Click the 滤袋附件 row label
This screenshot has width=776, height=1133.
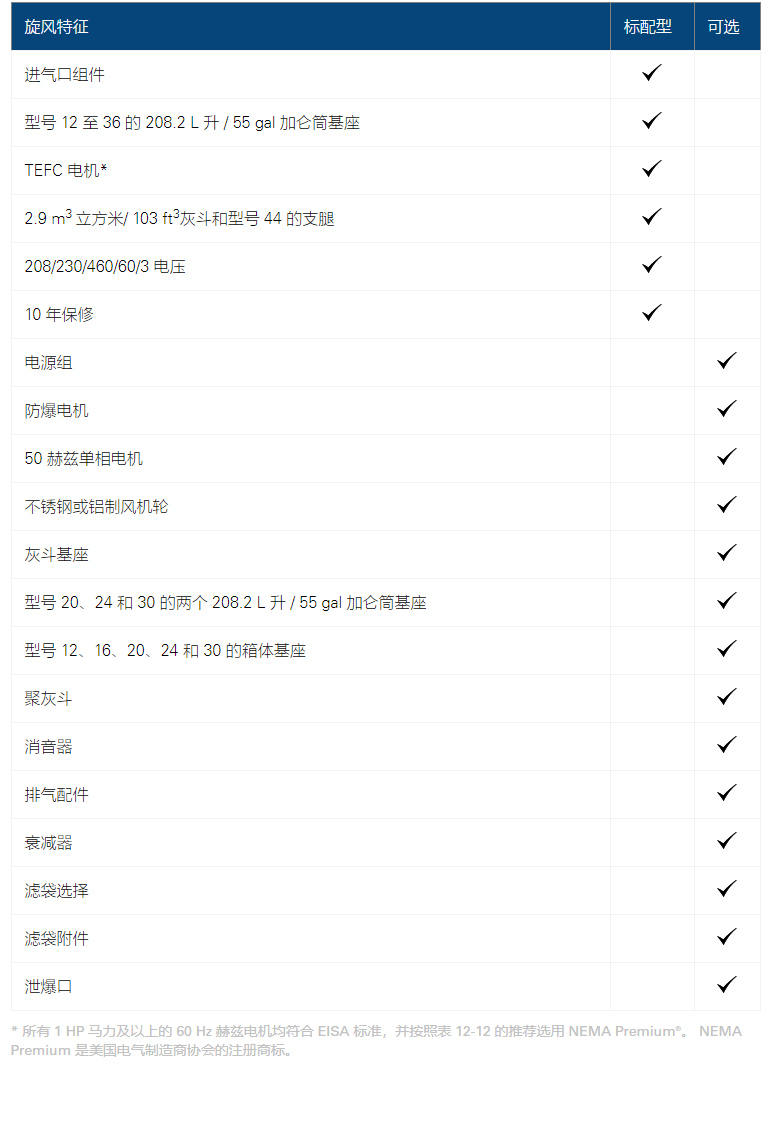pos(56,939)
